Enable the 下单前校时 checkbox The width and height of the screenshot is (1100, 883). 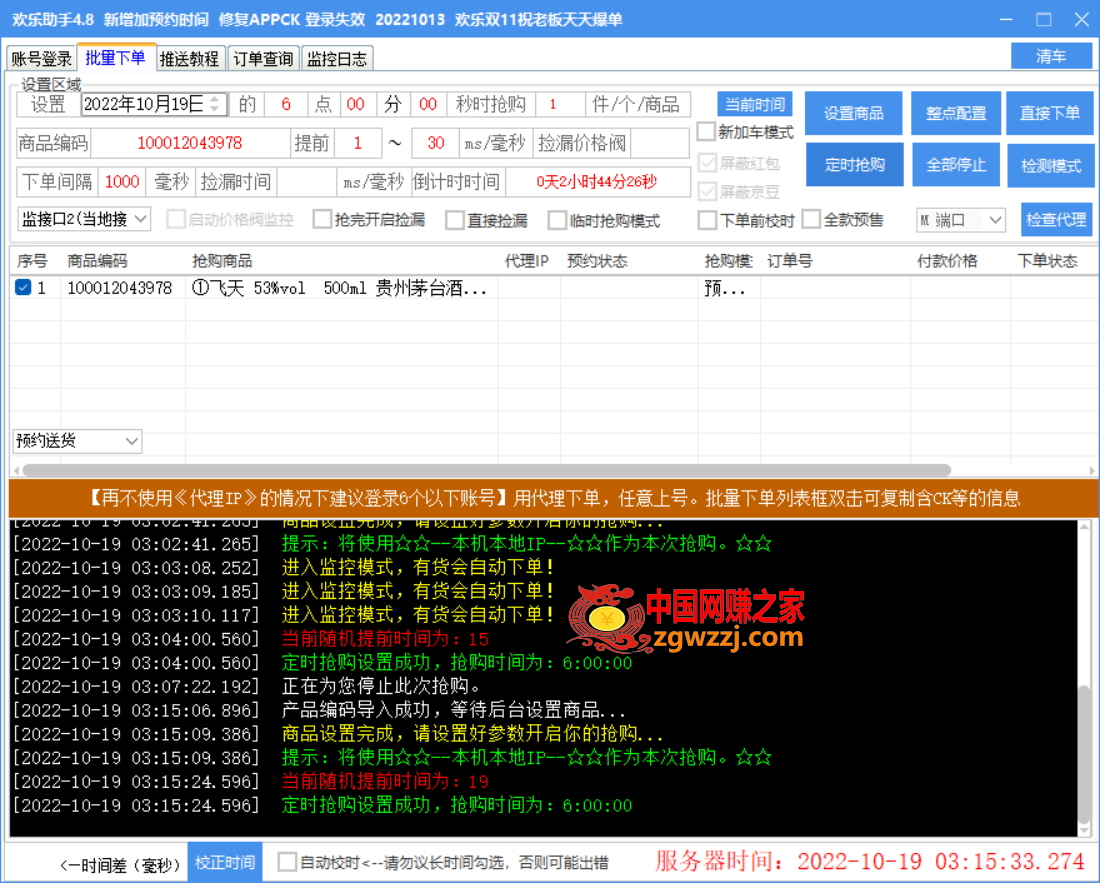(x=708, y=220)
